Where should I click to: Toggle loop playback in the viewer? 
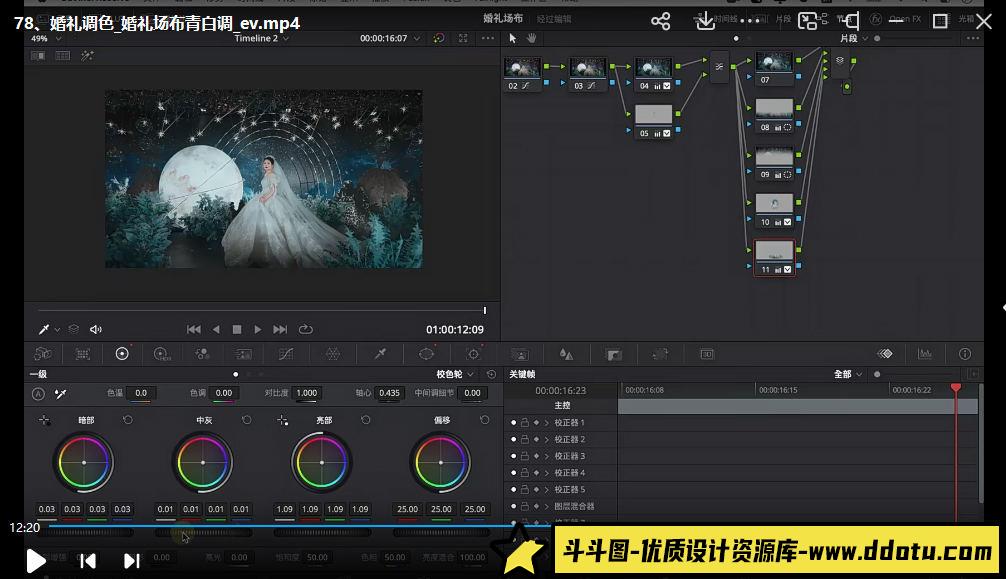click(305, 329)
